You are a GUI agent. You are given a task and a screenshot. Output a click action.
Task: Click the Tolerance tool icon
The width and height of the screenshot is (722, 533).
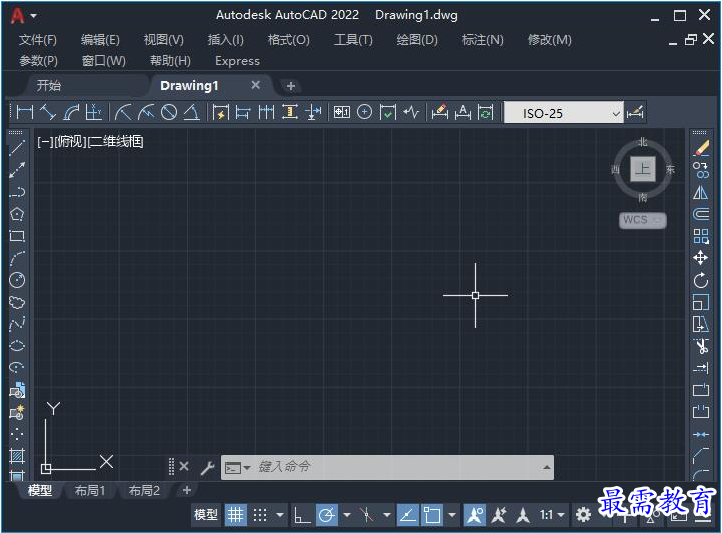click(342, 112)
